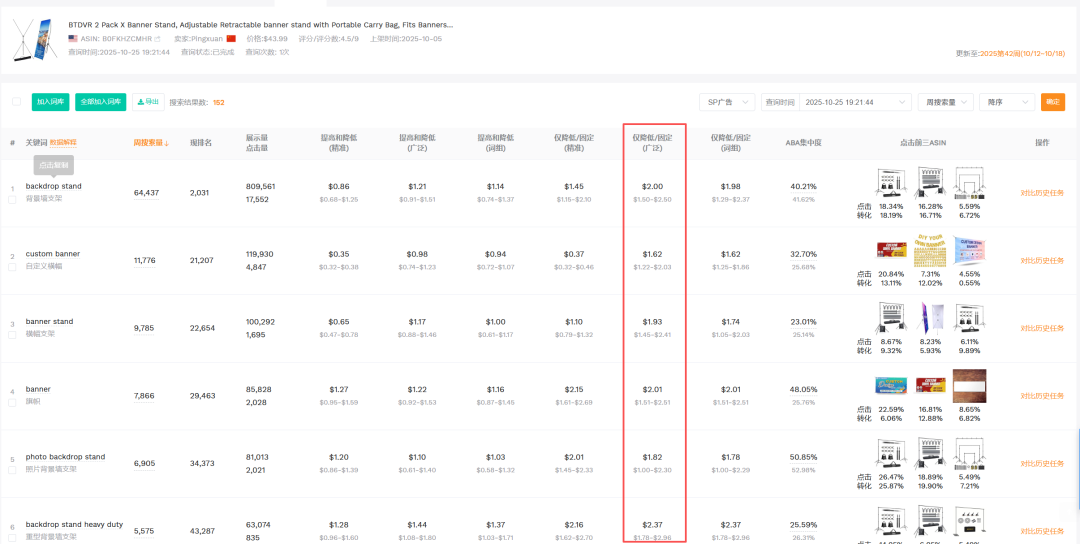
Task: Click the BTDVR banner stand product image
Action: point(31,36)
